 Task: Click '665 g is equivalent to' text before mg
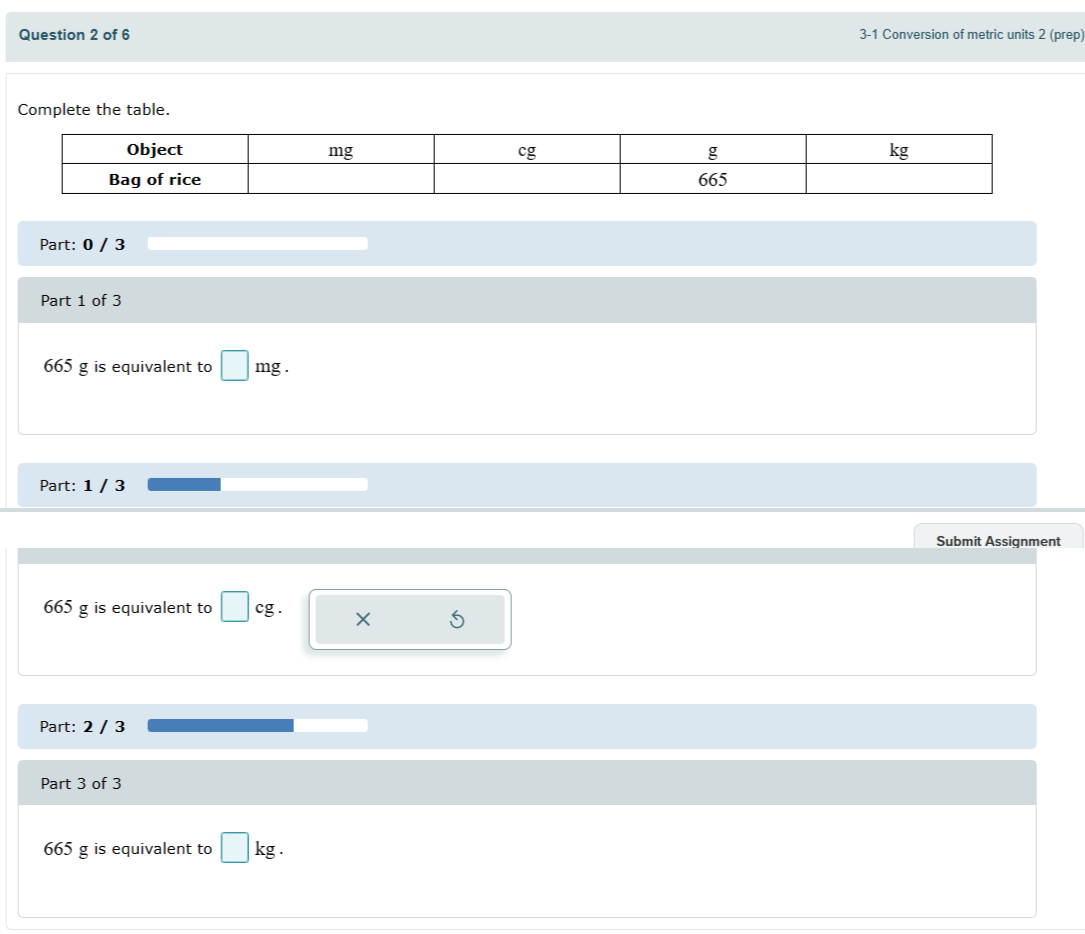[127, 366]
